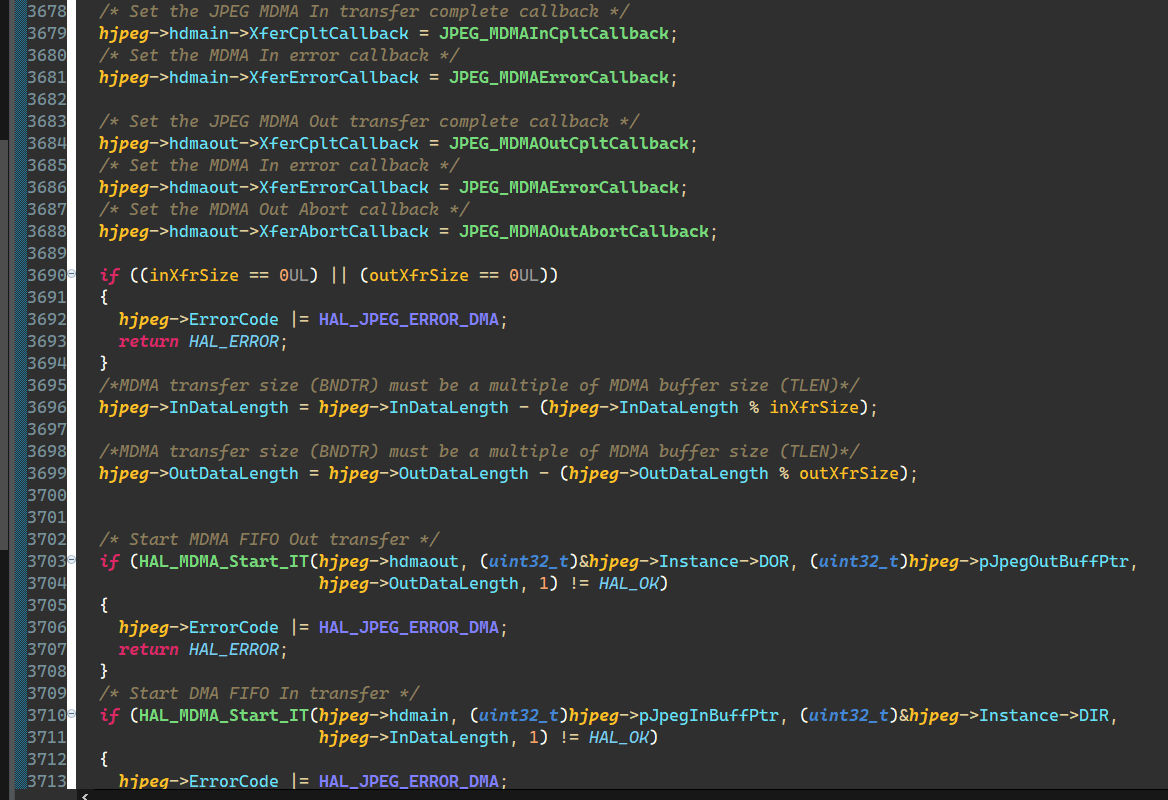Click line number 3689 in the gutter
Screen dimensions: 1168x800
click(47, 253)
